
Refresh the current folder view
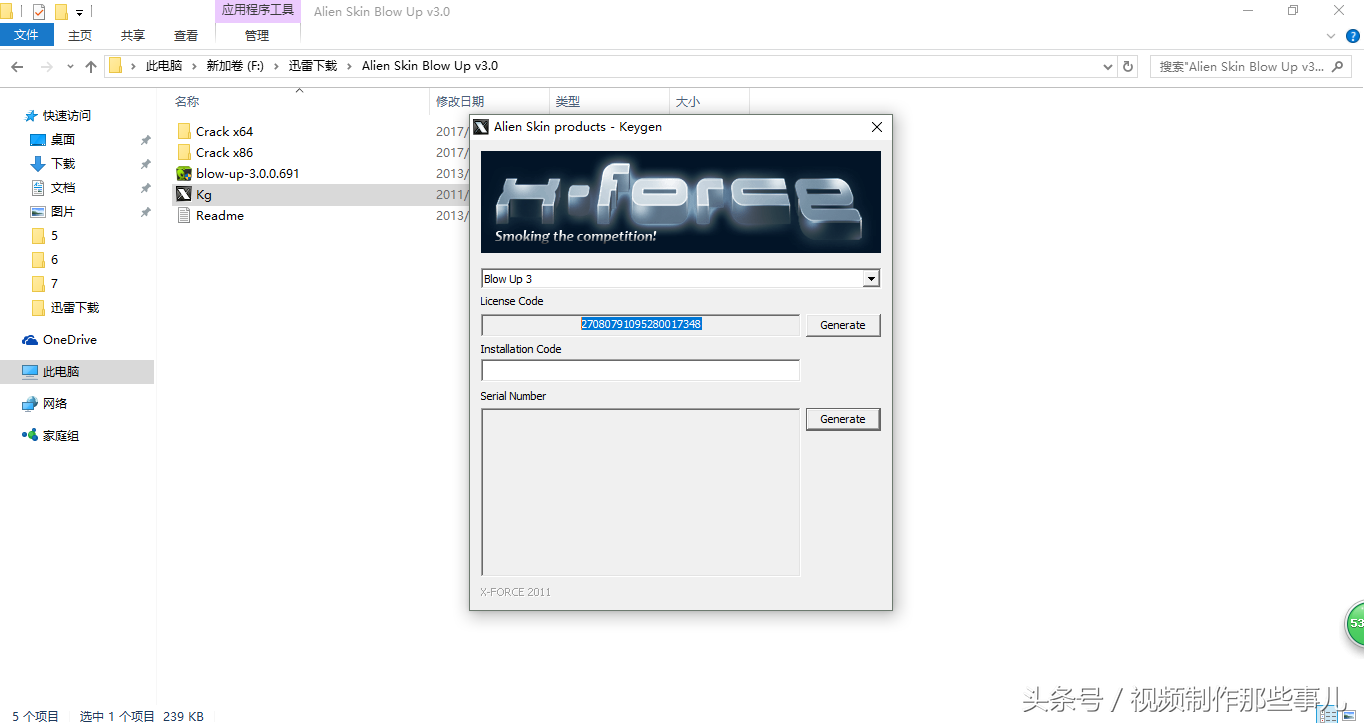click(x=1128, y=66)
